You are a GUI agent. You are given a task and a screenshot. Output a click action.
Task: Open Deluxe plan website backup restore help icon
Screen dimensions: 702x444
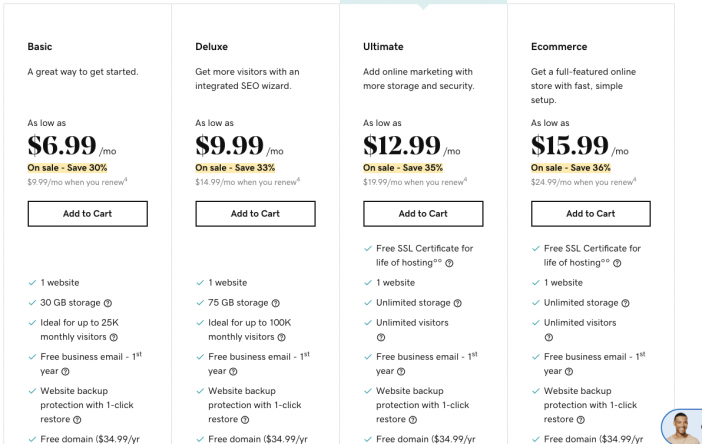click(x=245, y=420)
